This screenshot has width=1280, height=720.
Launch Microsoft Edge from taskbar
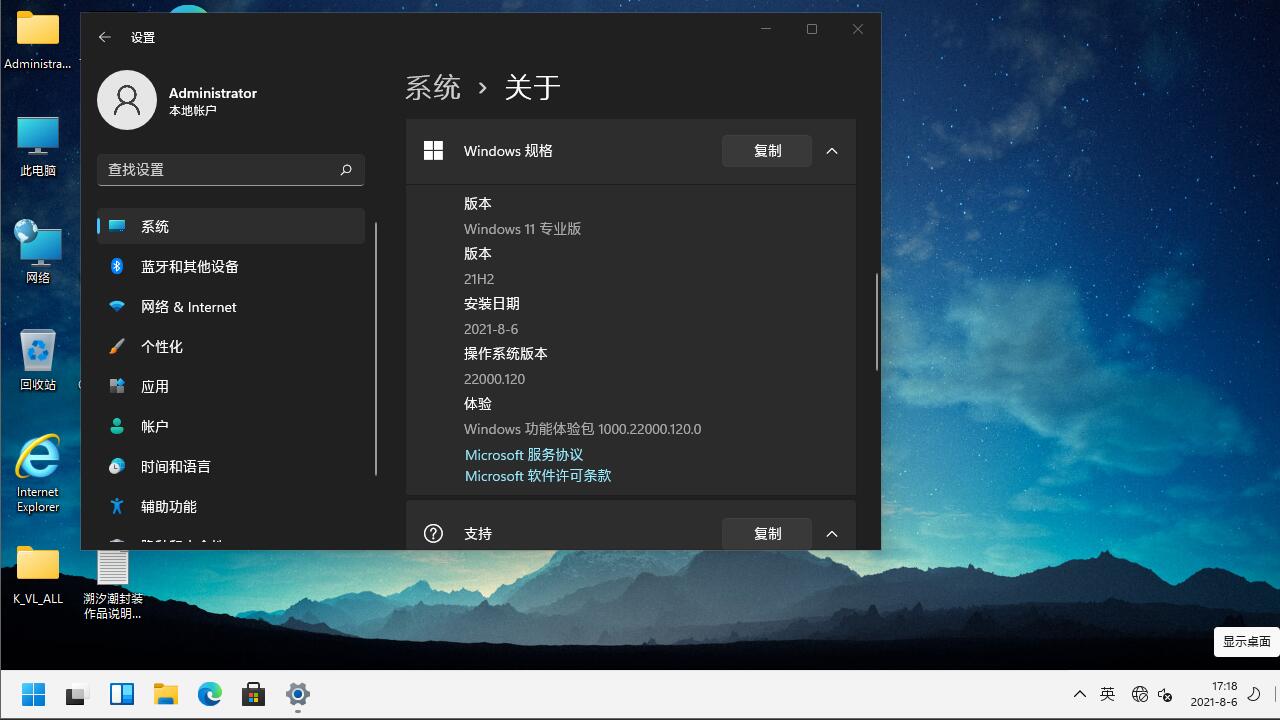point(210,694)
